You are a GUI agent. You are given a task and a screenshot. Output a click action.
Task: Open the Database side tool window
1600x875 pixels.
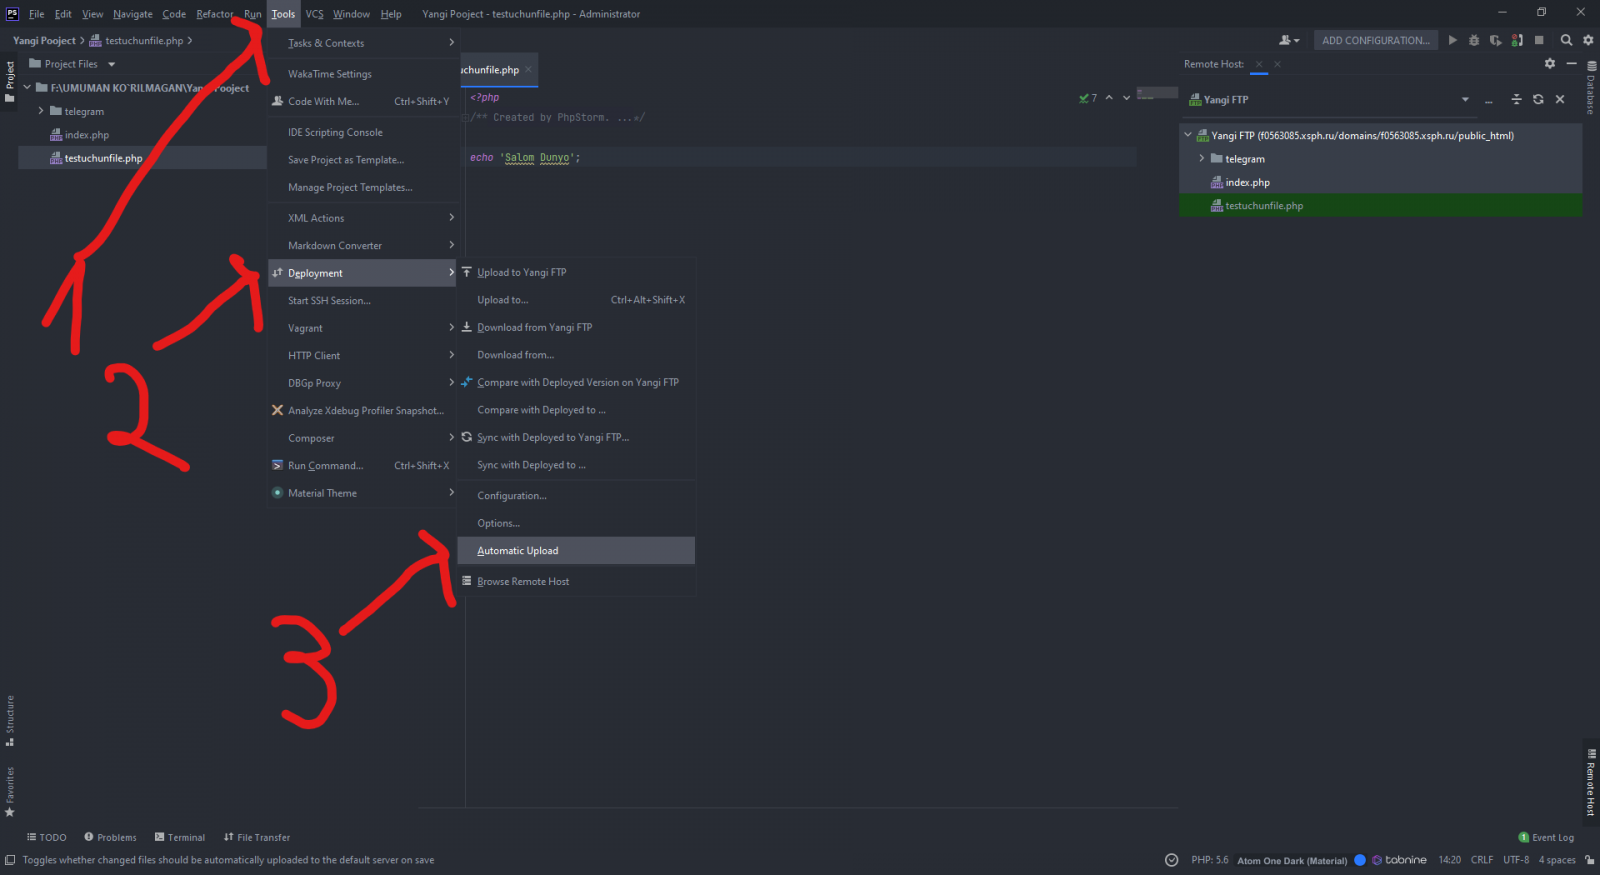pos(1591,88)
